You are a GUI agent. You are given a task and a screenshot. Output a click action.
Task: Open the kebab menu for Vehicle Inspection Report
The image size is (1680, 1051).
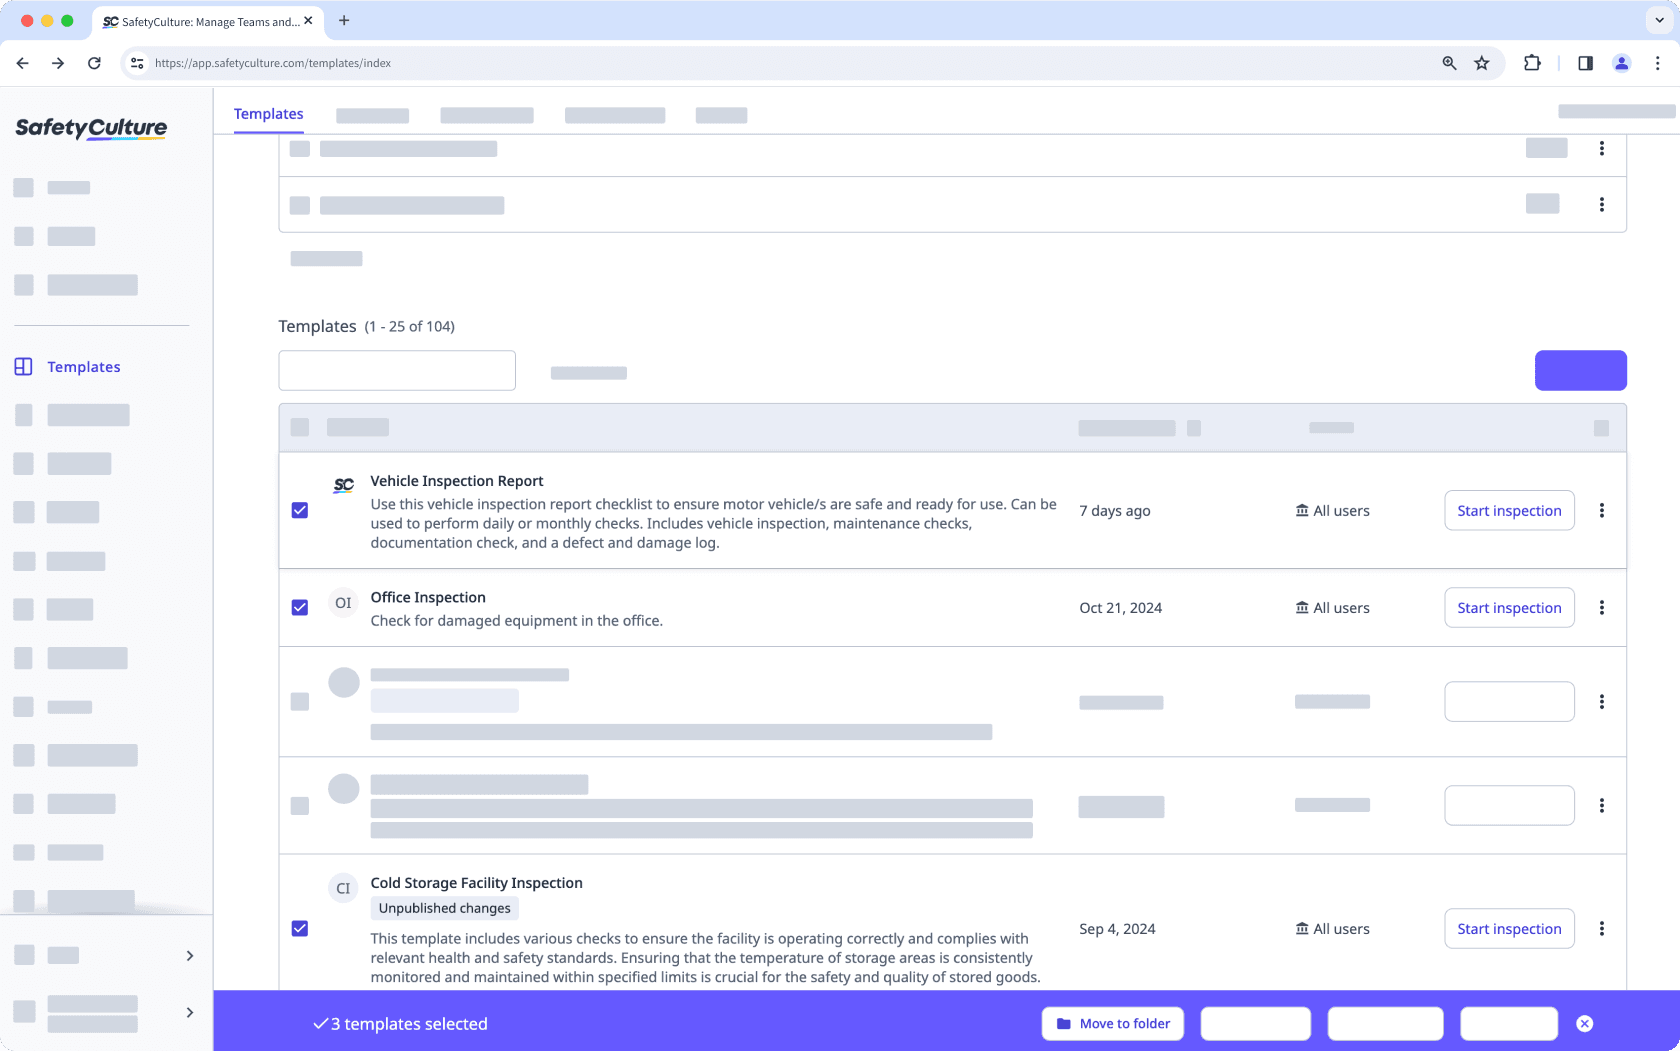pos(1602,510)
